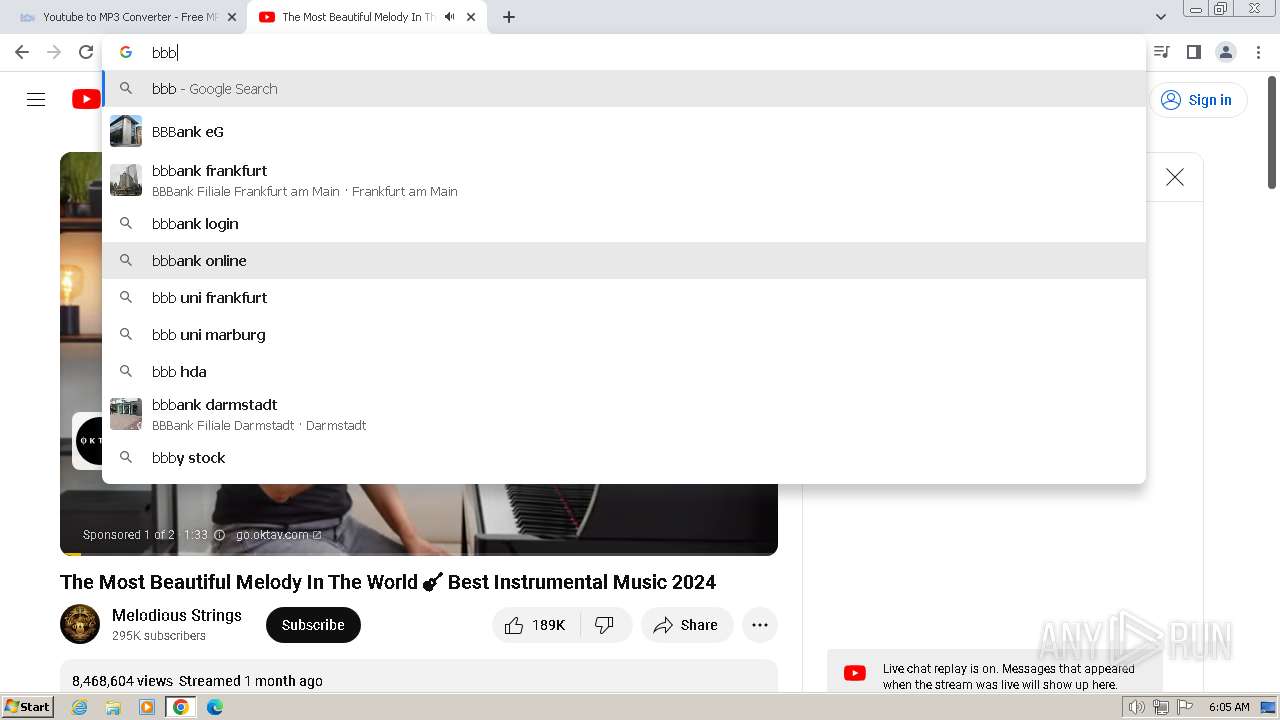1280x720 pixels.
Task: Open the Chrome profile avatar
Action: coord(1225,52)
